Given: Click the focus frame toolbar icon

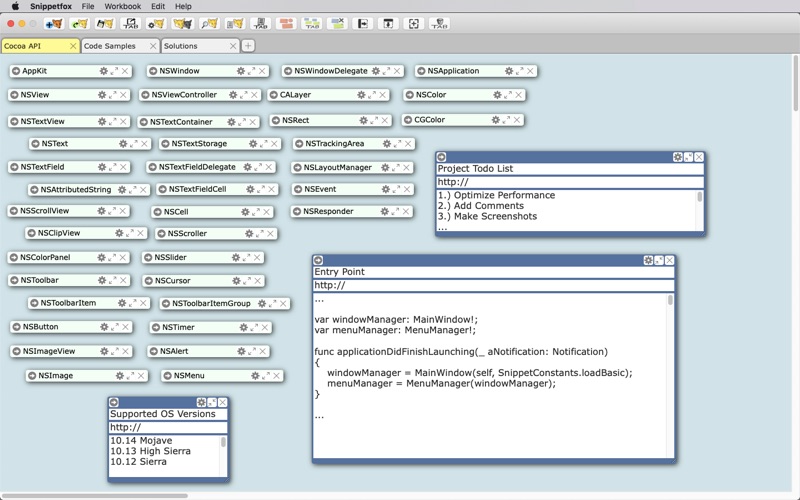Looking at the screenshot, I should click(x=414, y=23).
